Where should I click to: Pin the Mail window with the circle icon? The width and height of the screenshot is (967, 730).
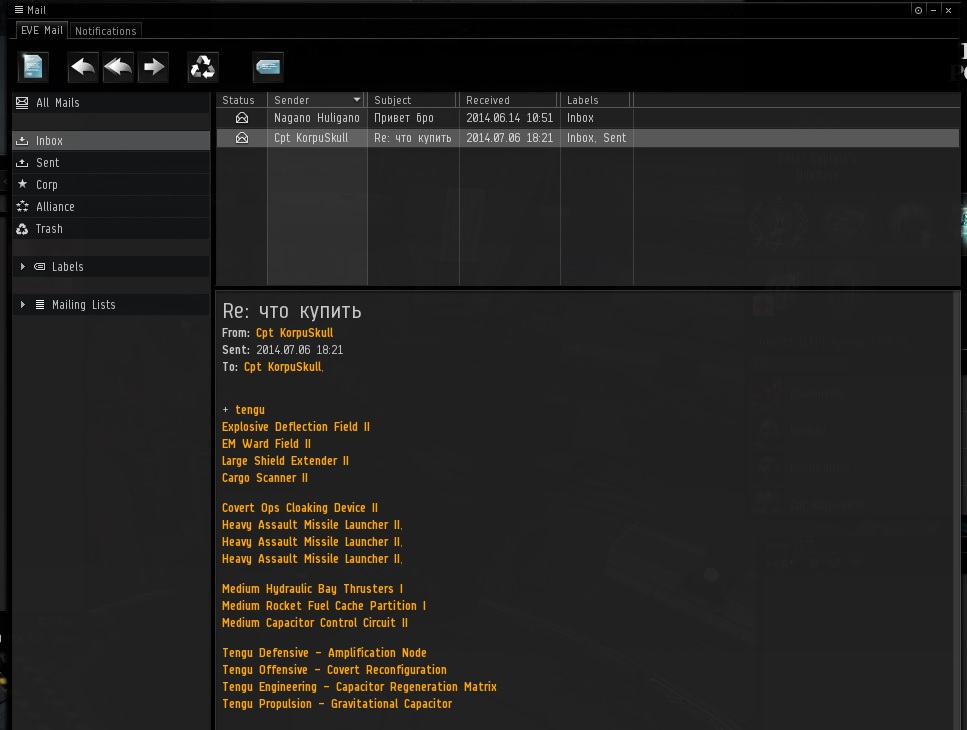(x=918, y=10)
